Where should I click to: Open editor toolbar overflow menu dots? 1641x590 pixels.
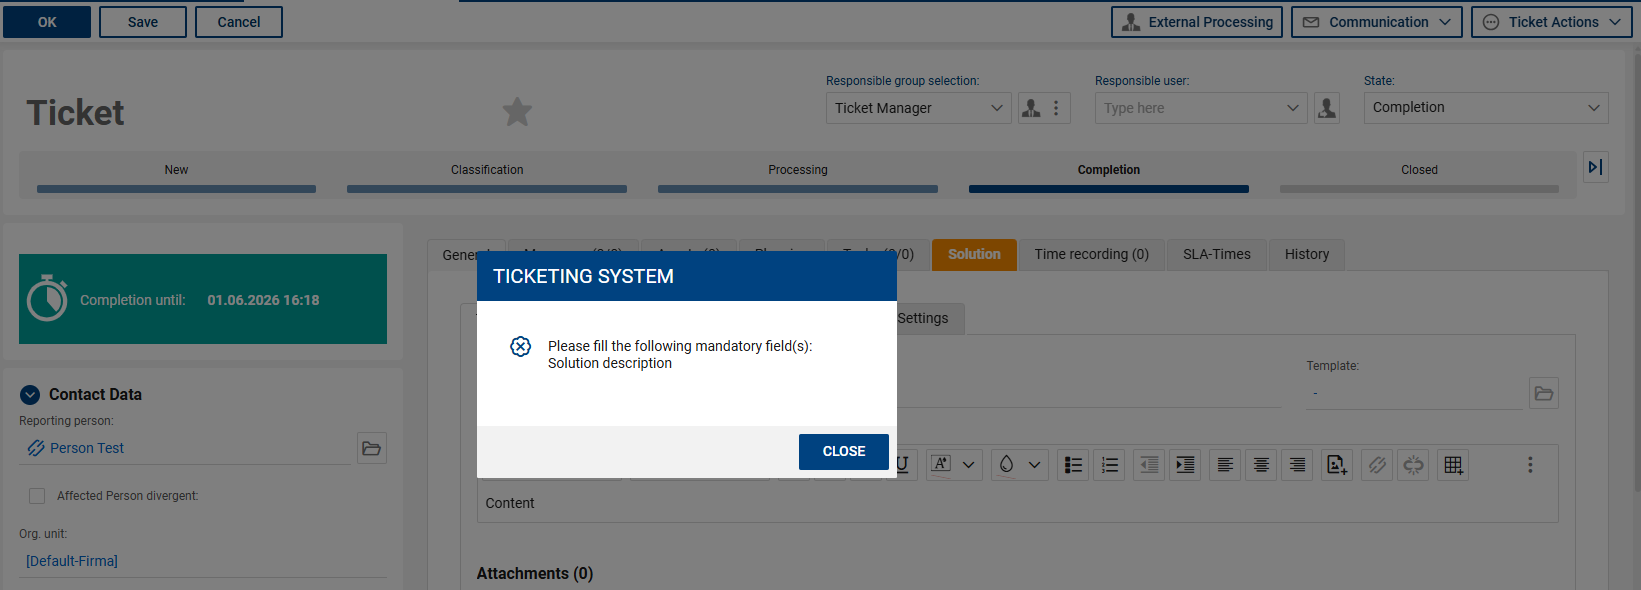[1530, 464]
